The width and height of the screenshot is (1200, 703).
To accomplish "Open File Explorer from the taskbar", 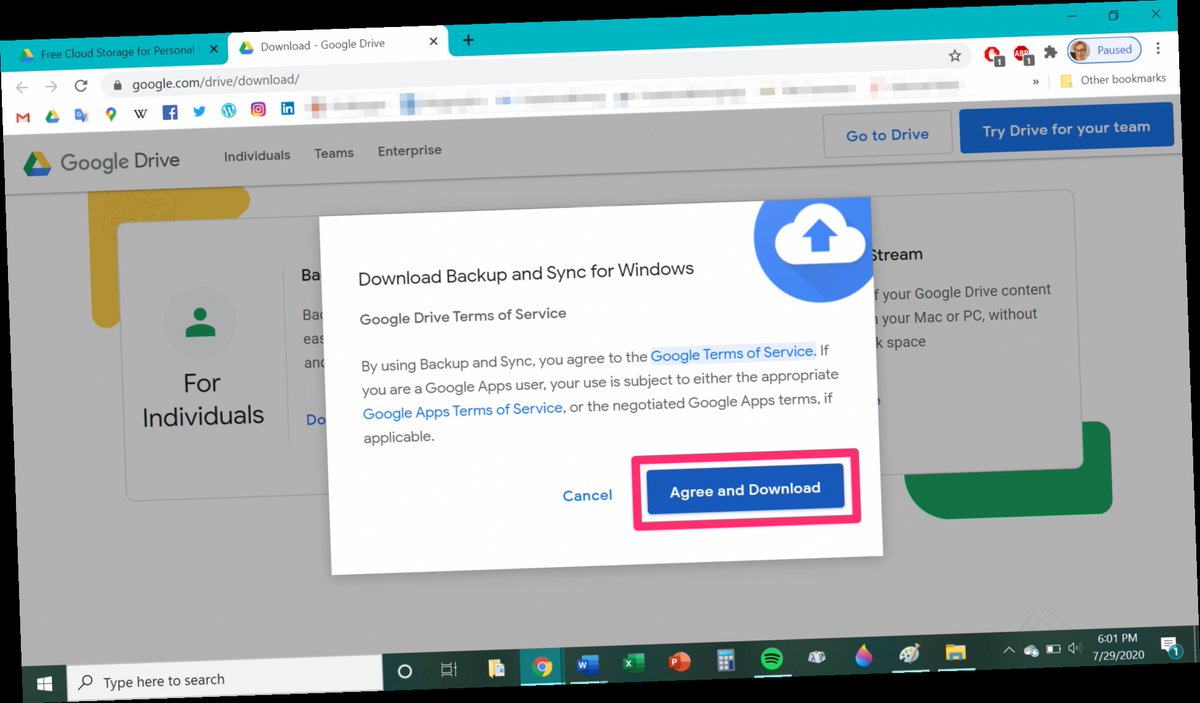I will [x=955, y=654].
